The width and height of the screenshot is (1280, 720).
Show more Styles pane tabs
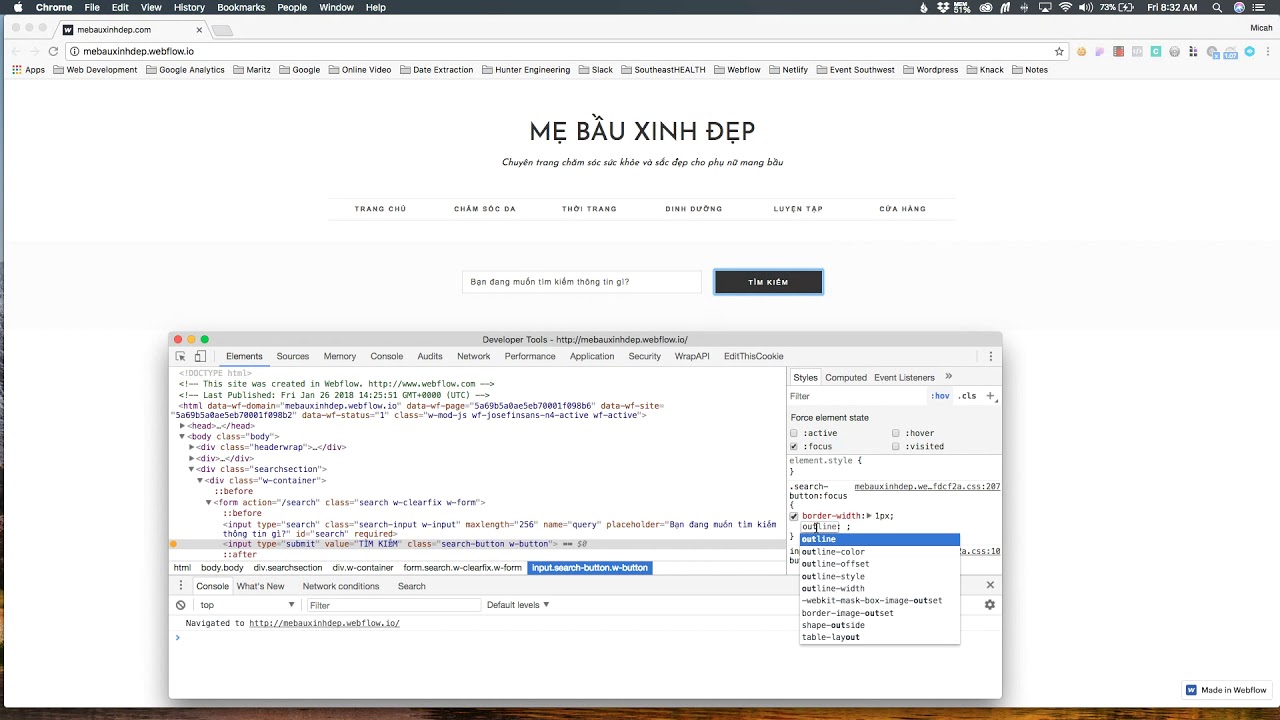[948, 377]
